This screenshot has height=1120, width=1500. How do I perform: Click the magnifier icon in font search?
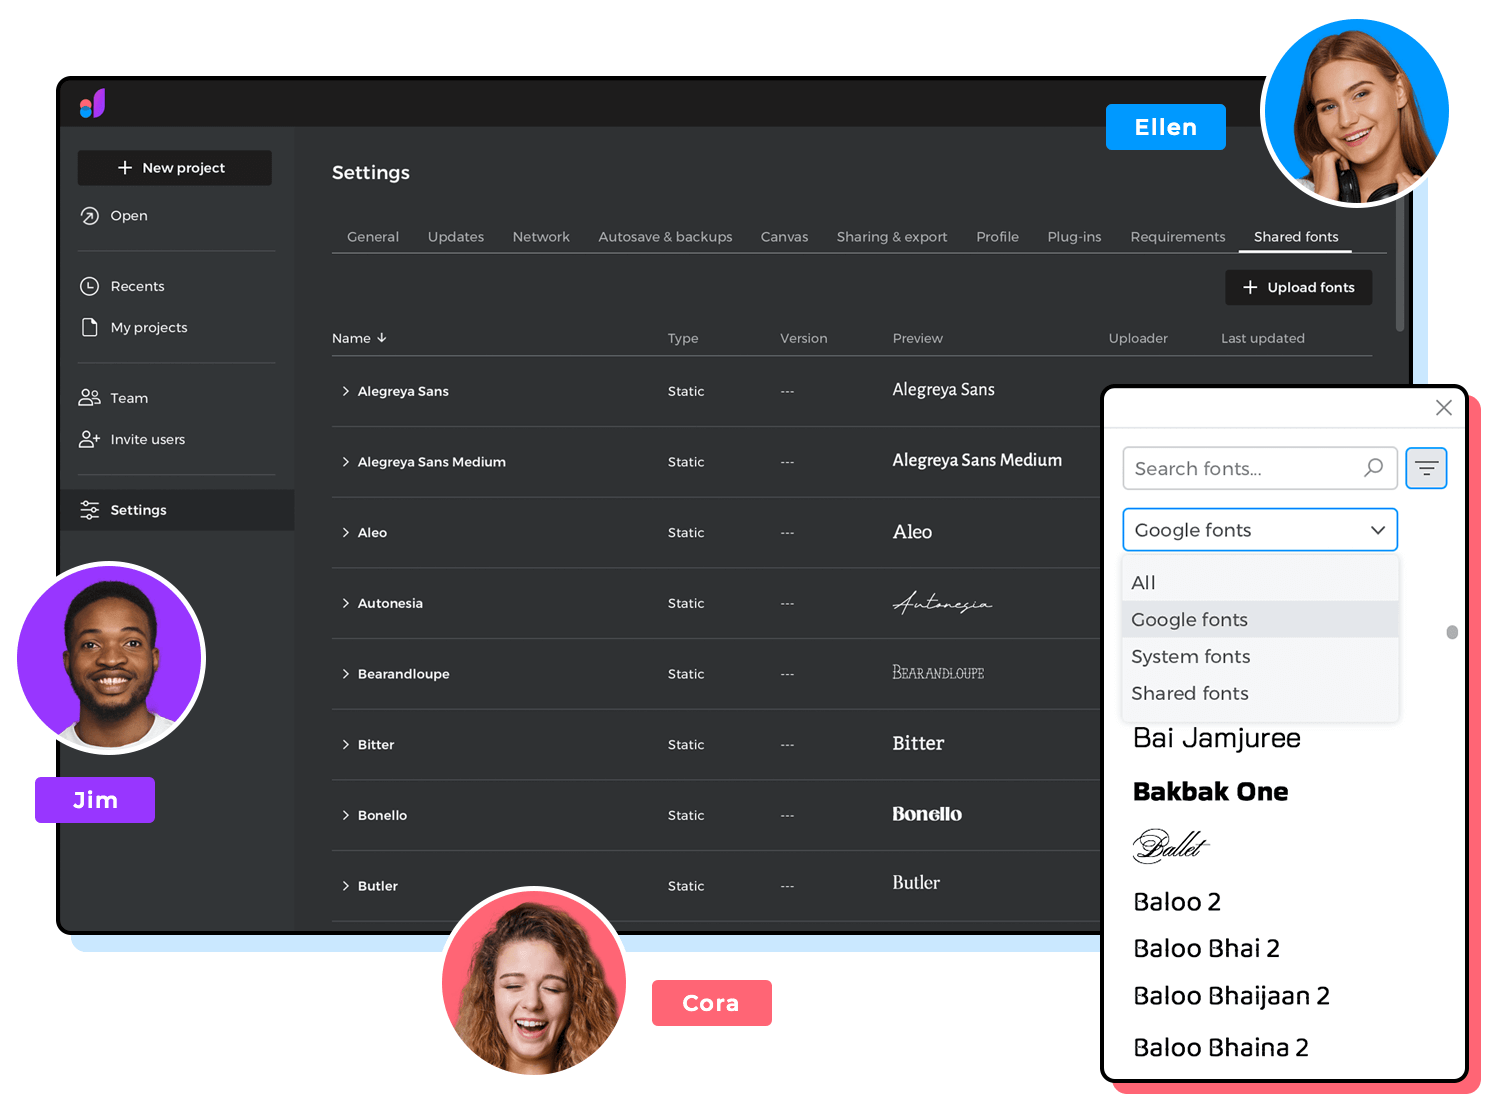coord(1374,468)
